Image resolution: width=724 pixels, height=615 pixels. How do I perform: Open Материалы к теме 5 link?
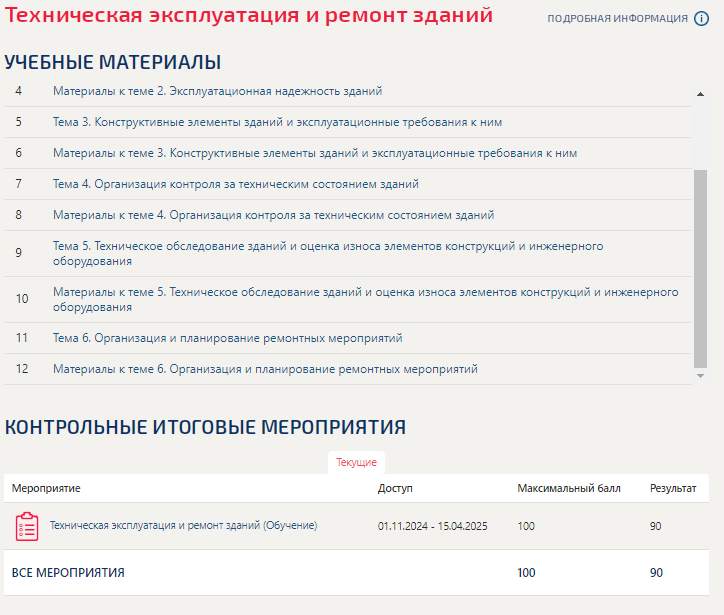click(365, 299)
